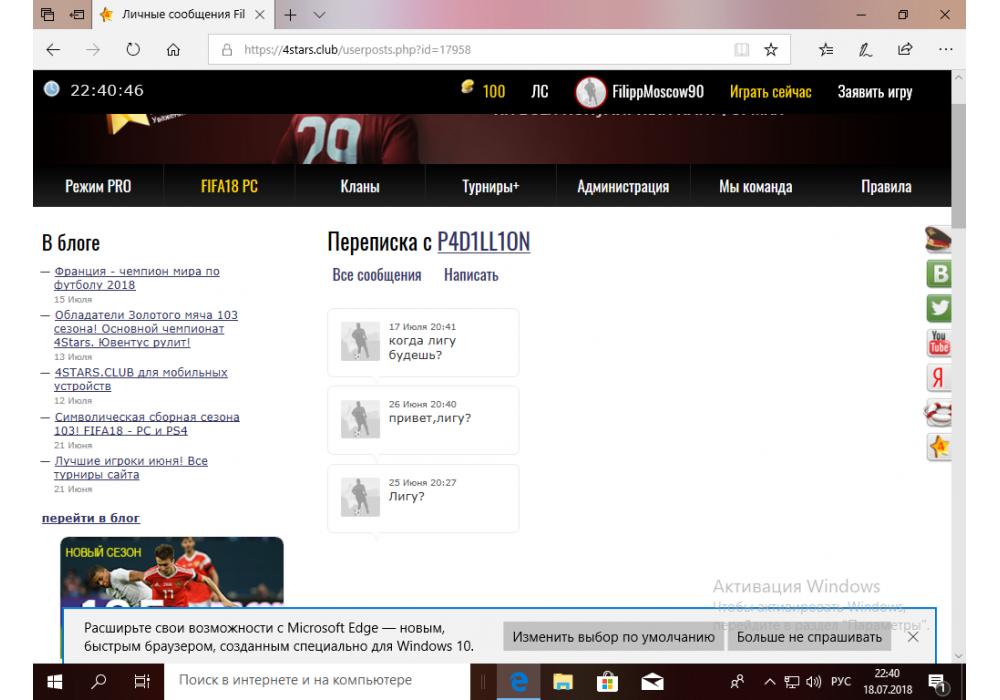Click the browser address bar
This screenshot has height=700, width=1000.
[480, 50]
